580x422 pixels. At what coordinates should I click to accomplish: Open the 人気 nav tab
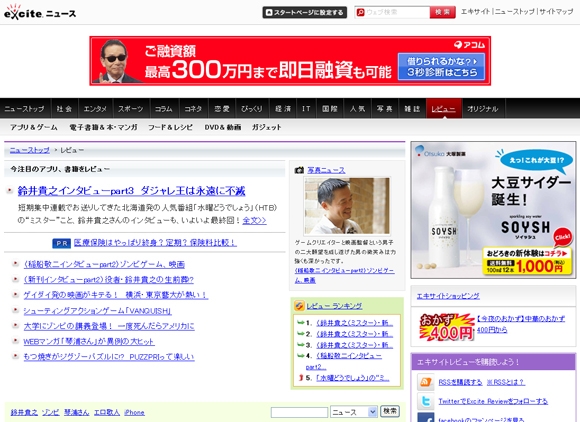(x=357, y=109)
